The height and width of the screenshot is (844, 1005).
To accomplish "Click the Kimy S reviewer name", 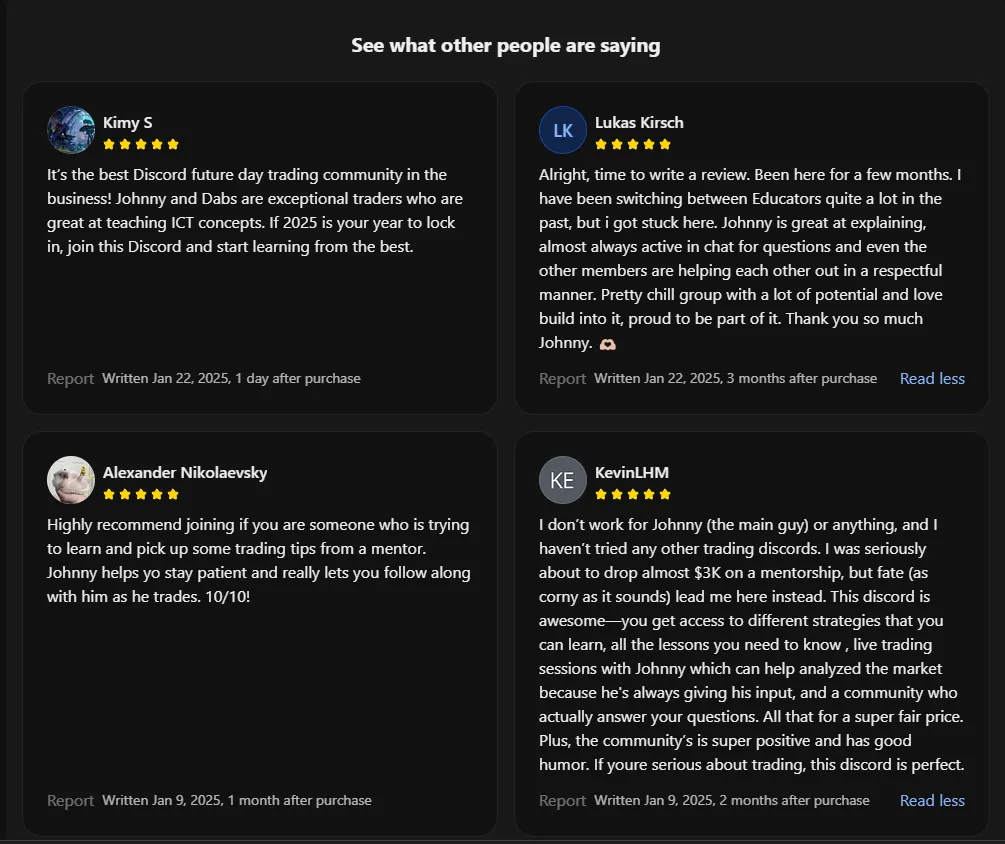I will [128, 123].
